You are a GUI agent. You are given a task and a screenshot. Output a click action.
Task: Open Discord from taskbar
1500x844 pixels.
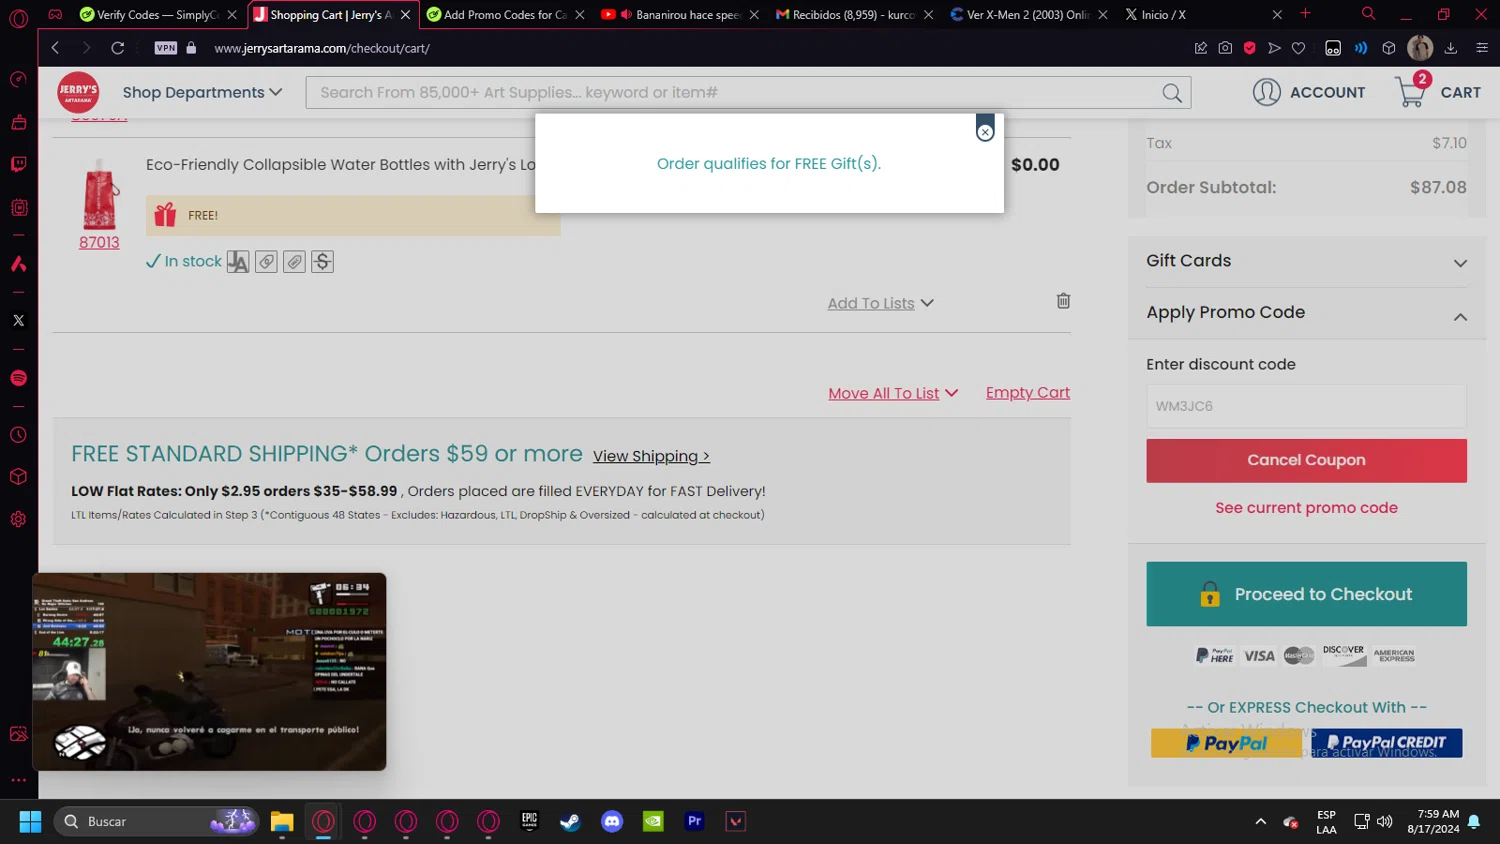tap(612, 822)
